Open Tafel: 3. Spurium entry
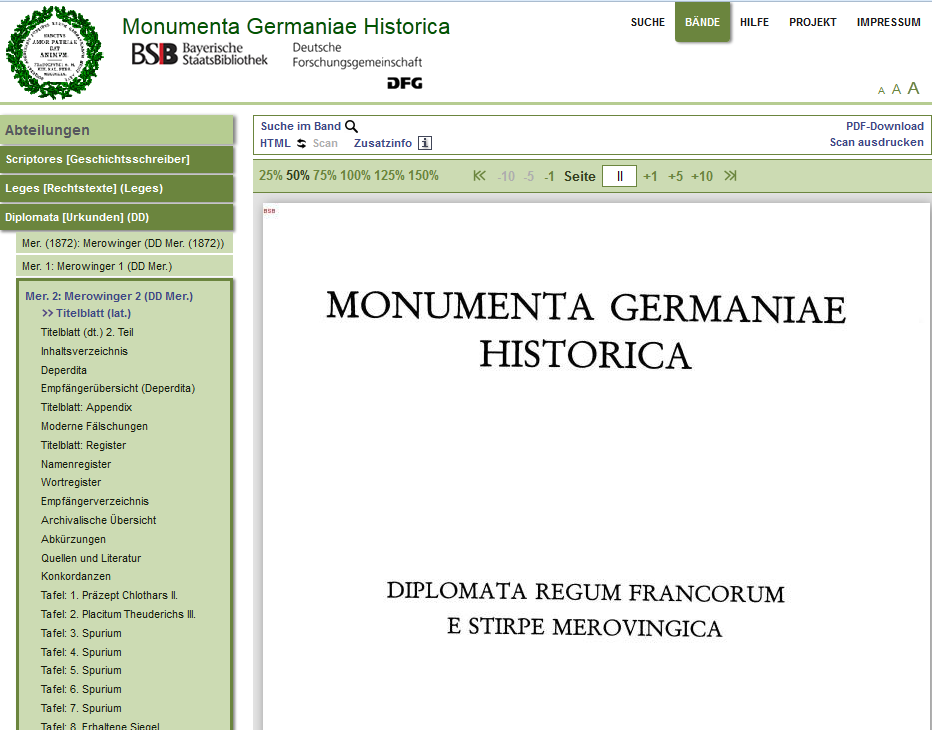Viewport: 932px width, 730px height. point(81,633)
